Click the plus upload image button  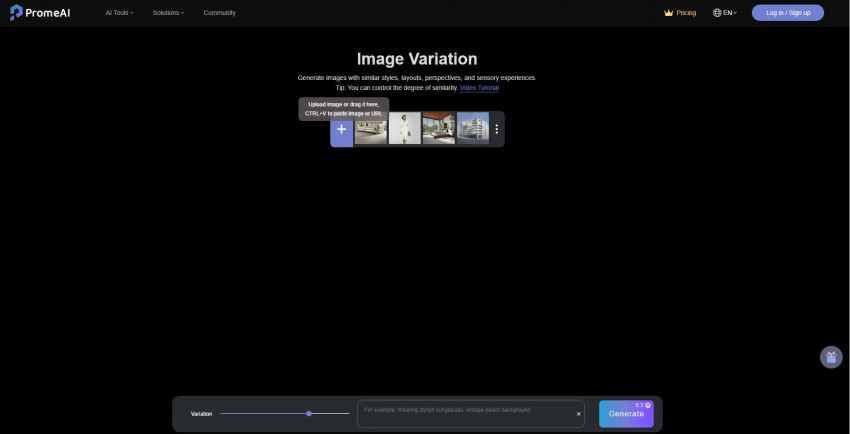[x=341, y=130]
